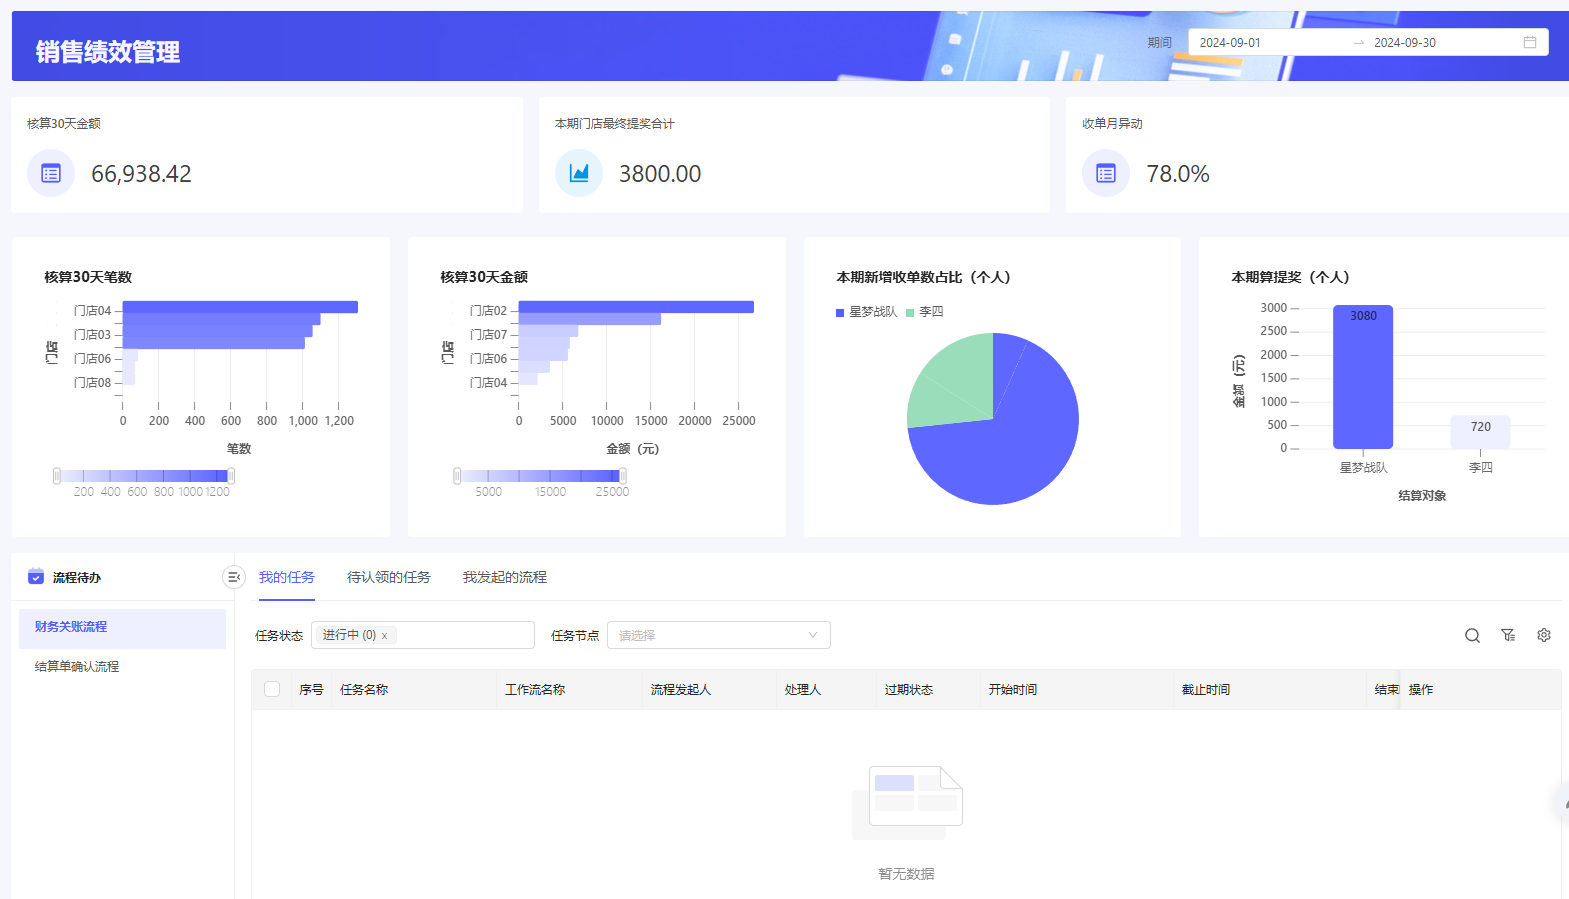Click the 本期门店最终提奖合计 chart icon
Screen dimensions: 1569x899
pyautogui.click(x=579, y=173)
